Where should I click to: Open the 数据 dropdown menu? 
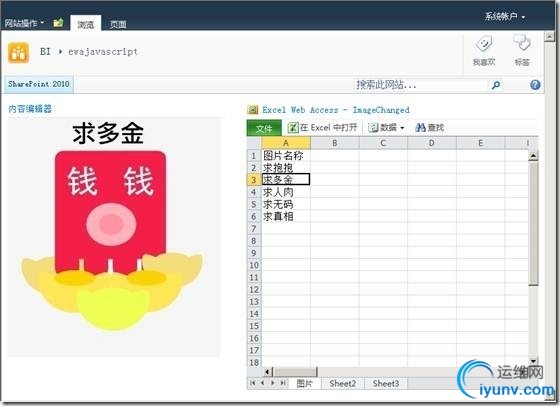pyautogui.click(x=386, y=127)
